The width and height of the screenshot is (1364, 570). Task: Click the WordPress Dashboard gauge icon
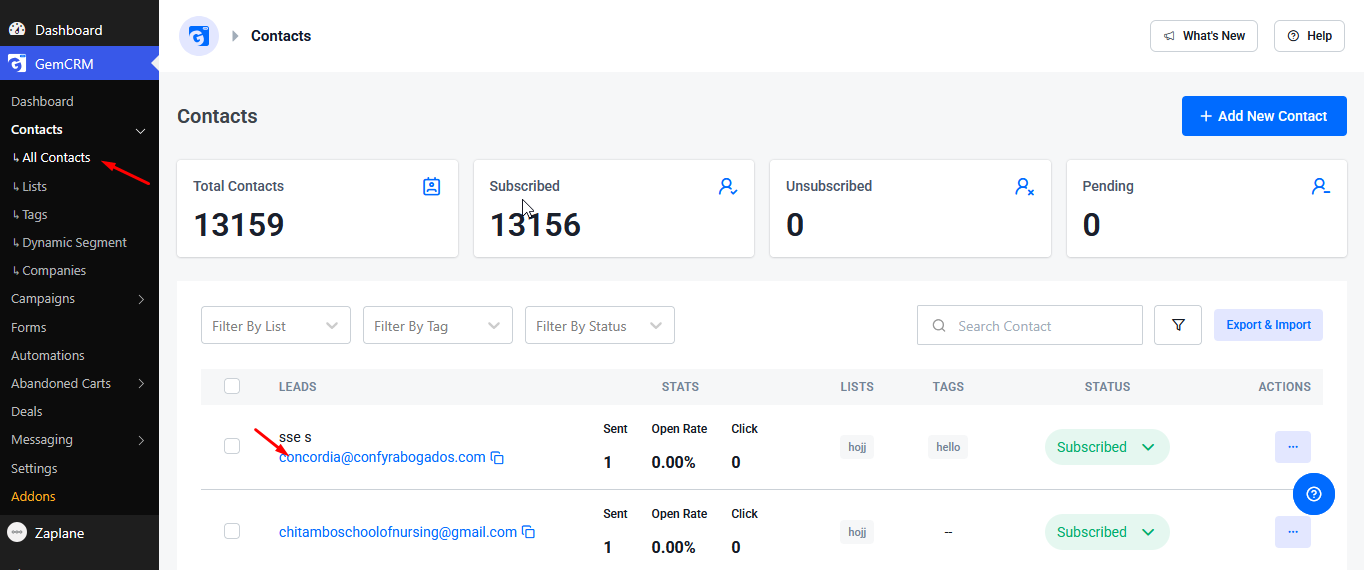17,30
